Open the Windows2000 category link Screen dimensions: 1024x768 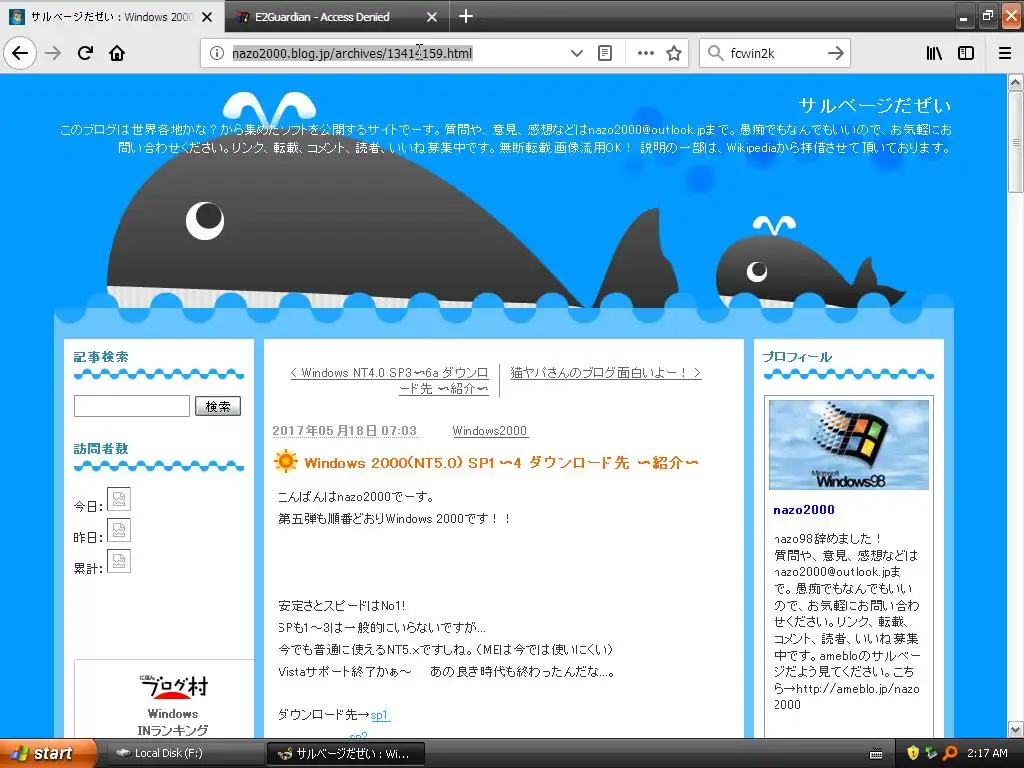tap(489, 430)
